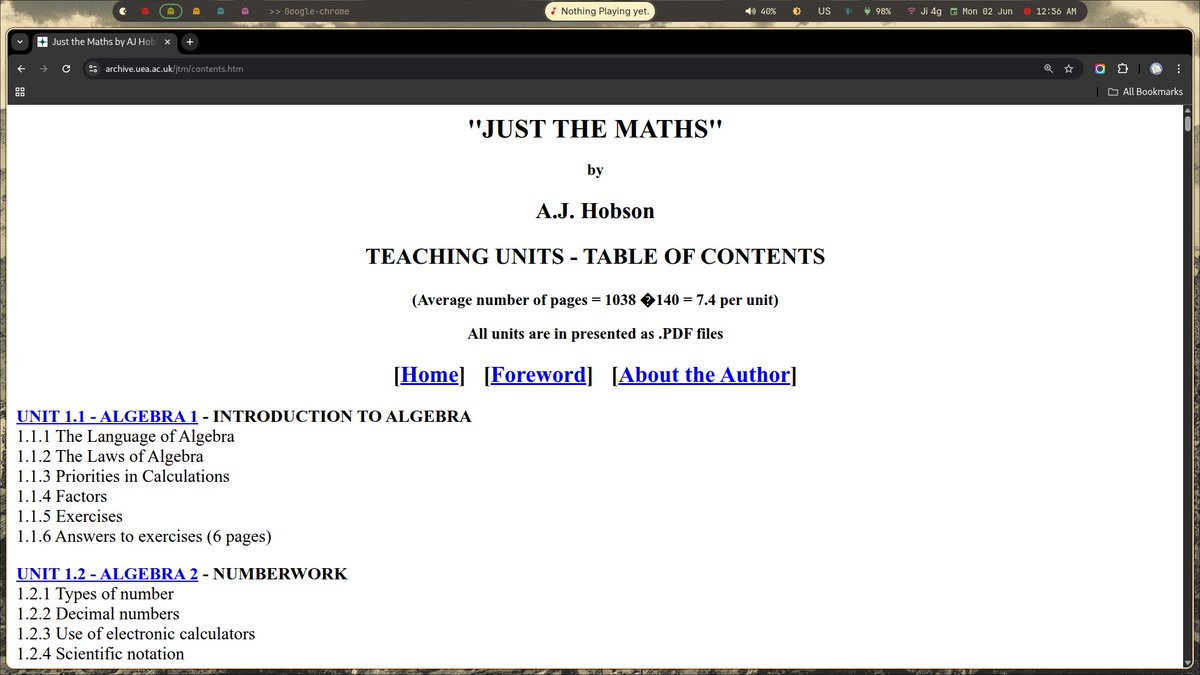Reload the contents.htm page
Screen dimensions: 1200x675
65,68
